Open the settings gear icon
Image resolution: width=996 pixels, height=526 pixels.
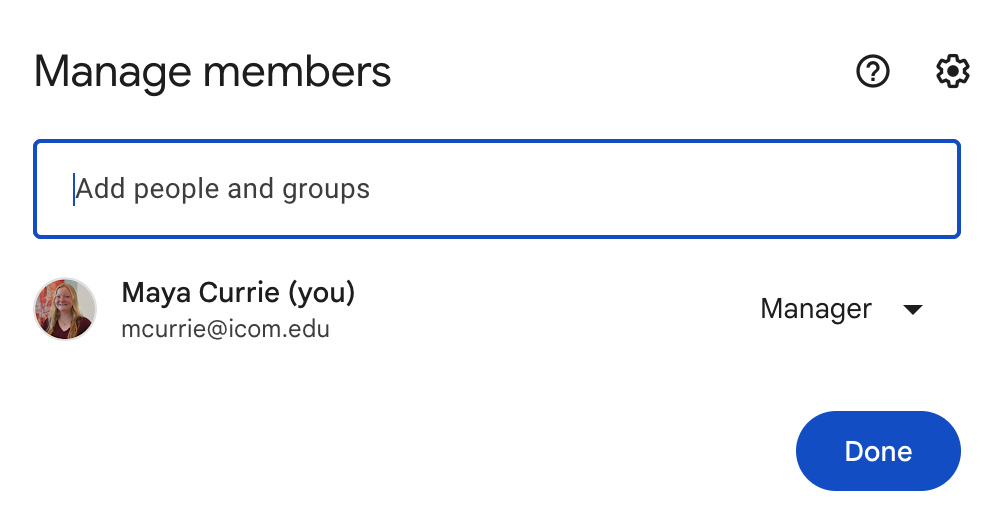[952, 71]
